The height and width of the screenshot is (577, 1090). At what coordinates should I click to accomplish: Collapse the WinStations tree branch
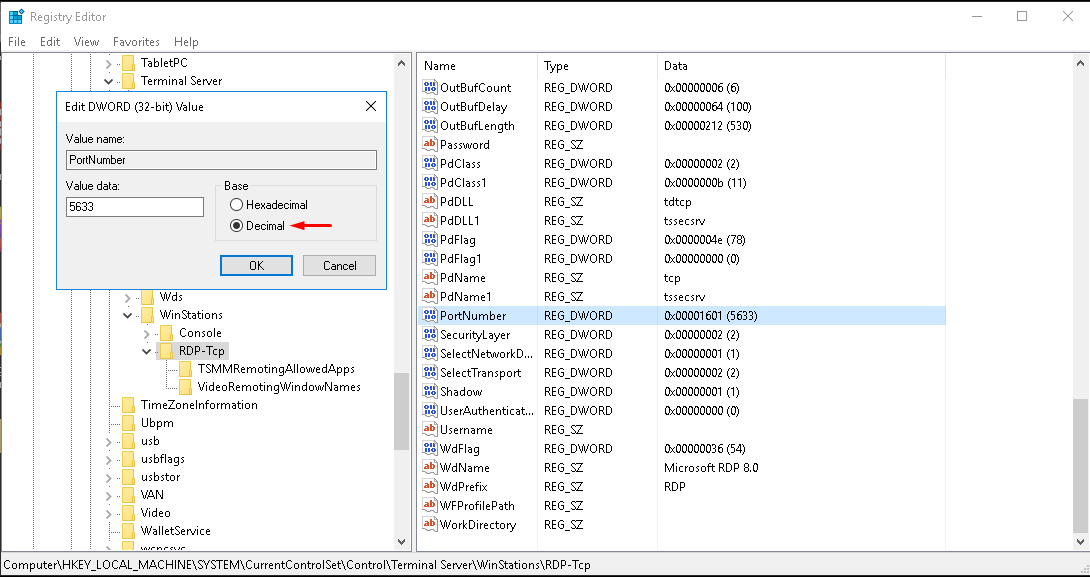128,315
